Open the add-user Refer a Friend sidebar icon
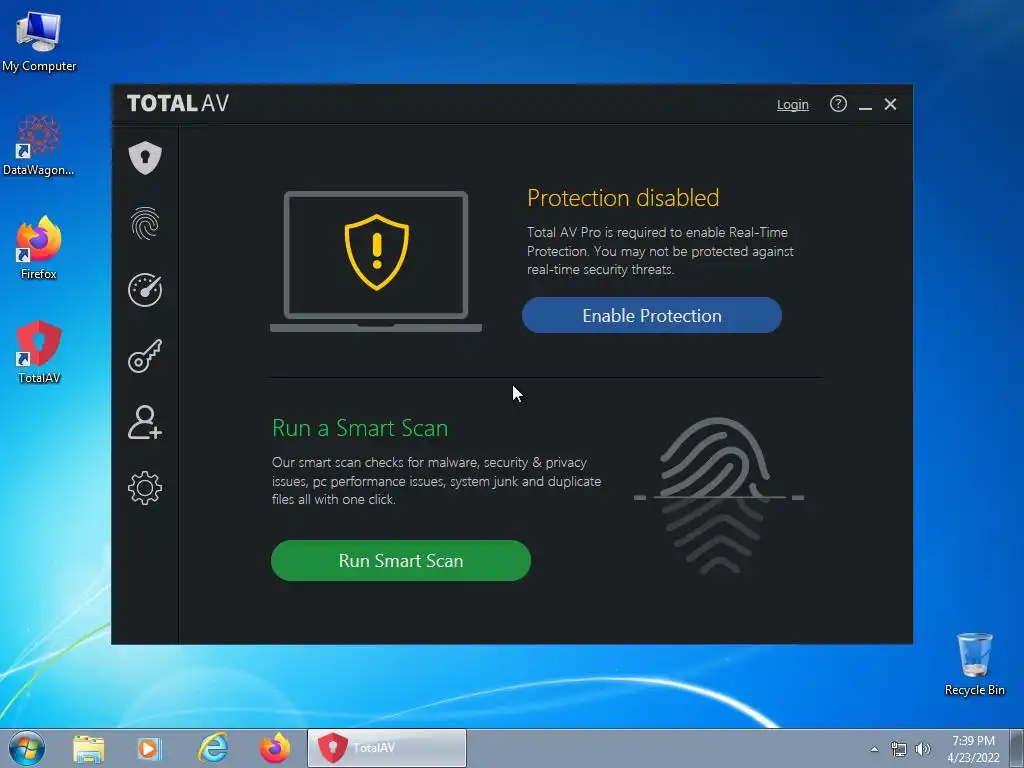Screen dimensions: 1024x768 pyautogui.click(x=144, y=422)
